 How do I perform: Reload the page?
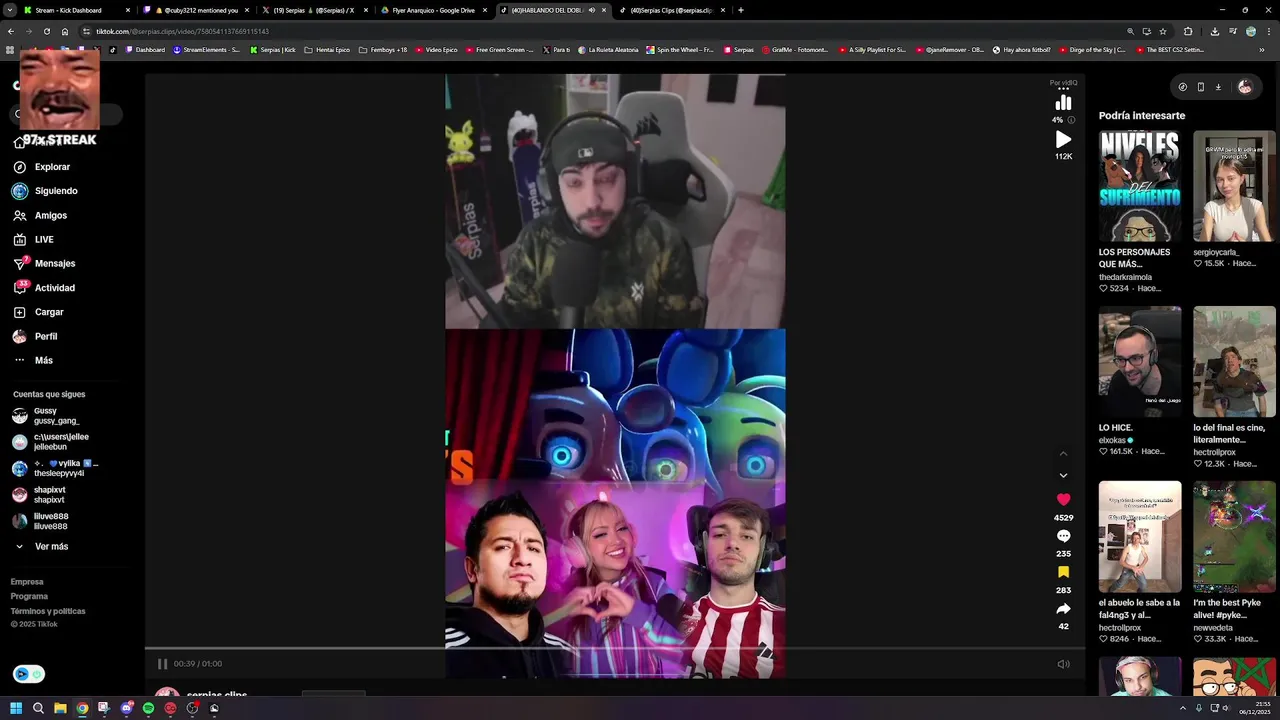coord(46,31)
